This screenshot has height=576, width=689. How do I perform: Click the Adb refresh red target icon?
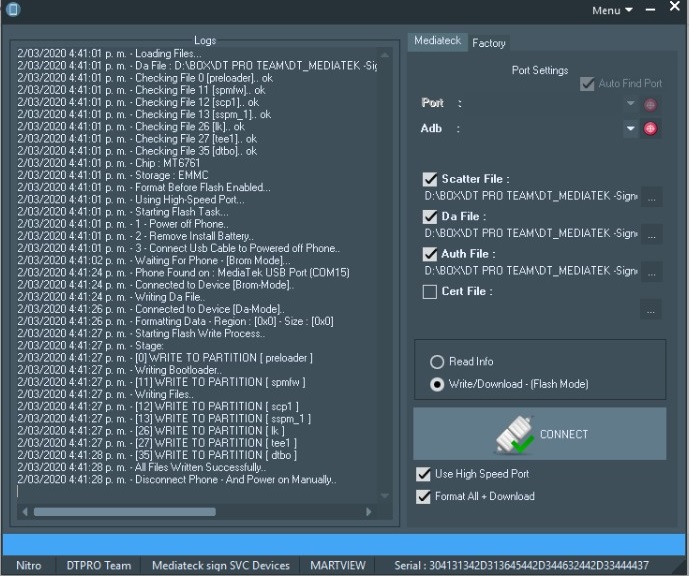(651, 128)
